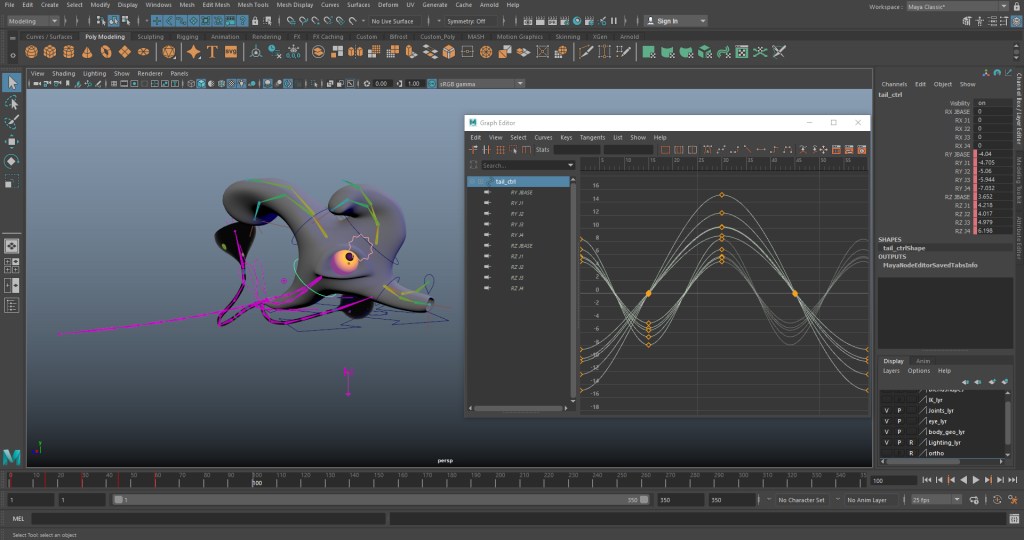1024x540 pixels.
Task: Switch to the Anim layer tab
Action: pyautogui.click(x=922, y=361)
